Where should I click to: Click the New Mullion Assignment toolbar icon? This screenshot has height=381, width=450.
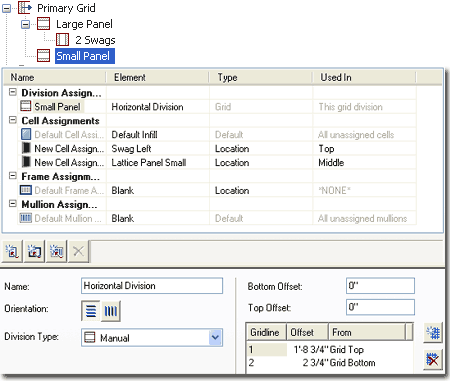56,251
